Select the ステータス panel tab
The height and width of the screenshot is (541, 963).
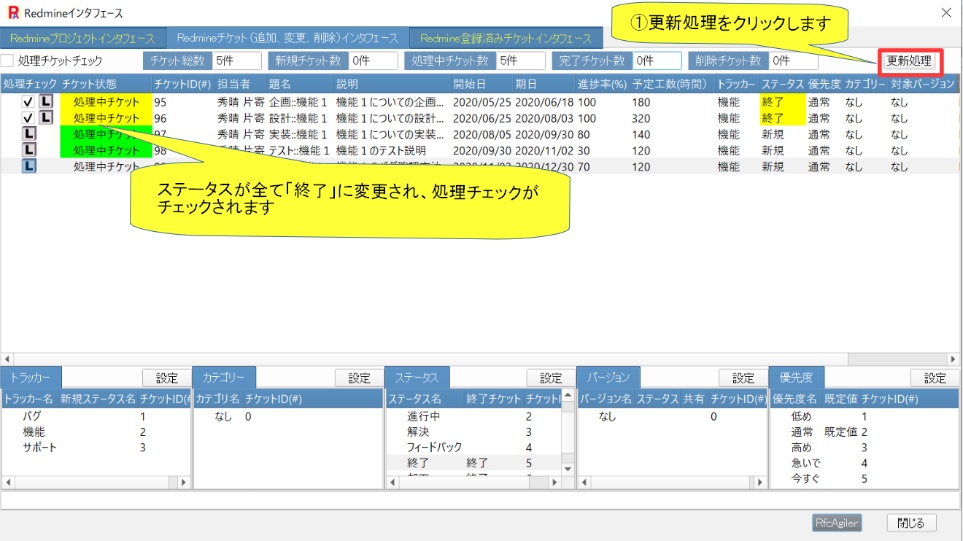coord(416,377)
